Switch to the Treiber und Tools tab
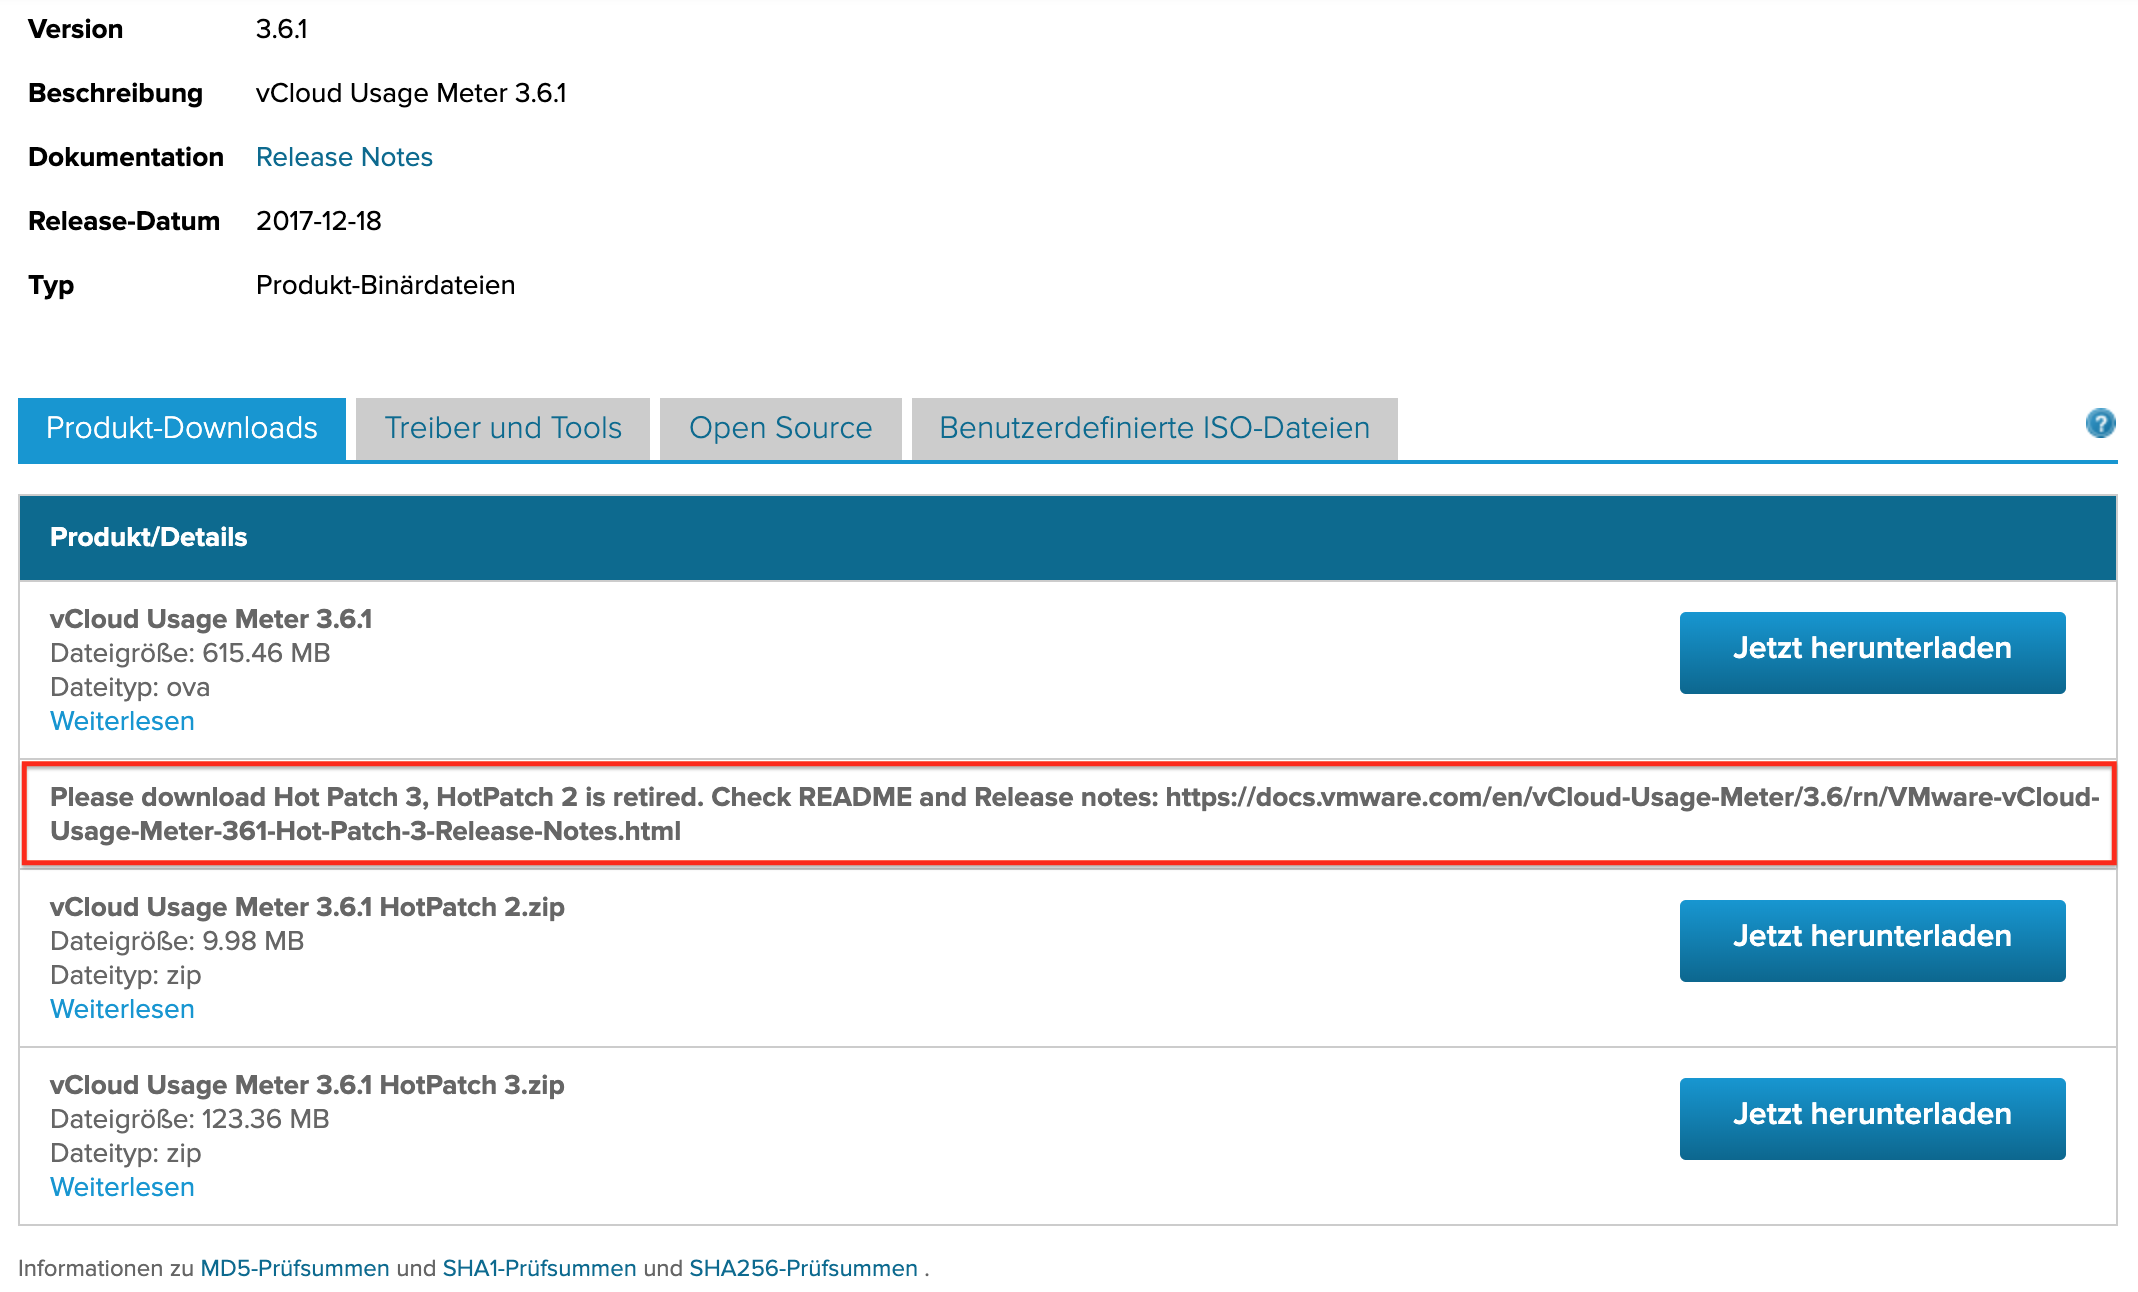Image resolution: width=2138 pixels, height=1292 pixels. tap(503, 428)
